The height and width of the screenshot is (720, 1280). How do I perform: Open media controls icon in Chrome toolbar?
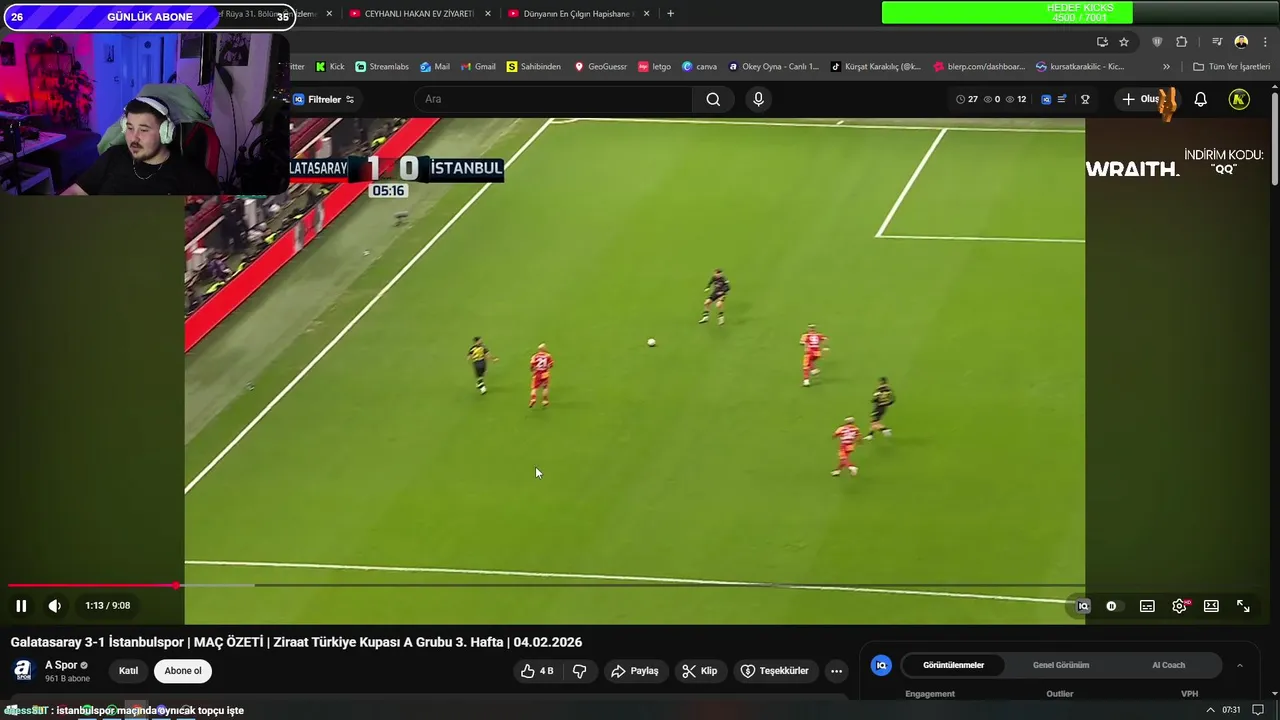1216,42
